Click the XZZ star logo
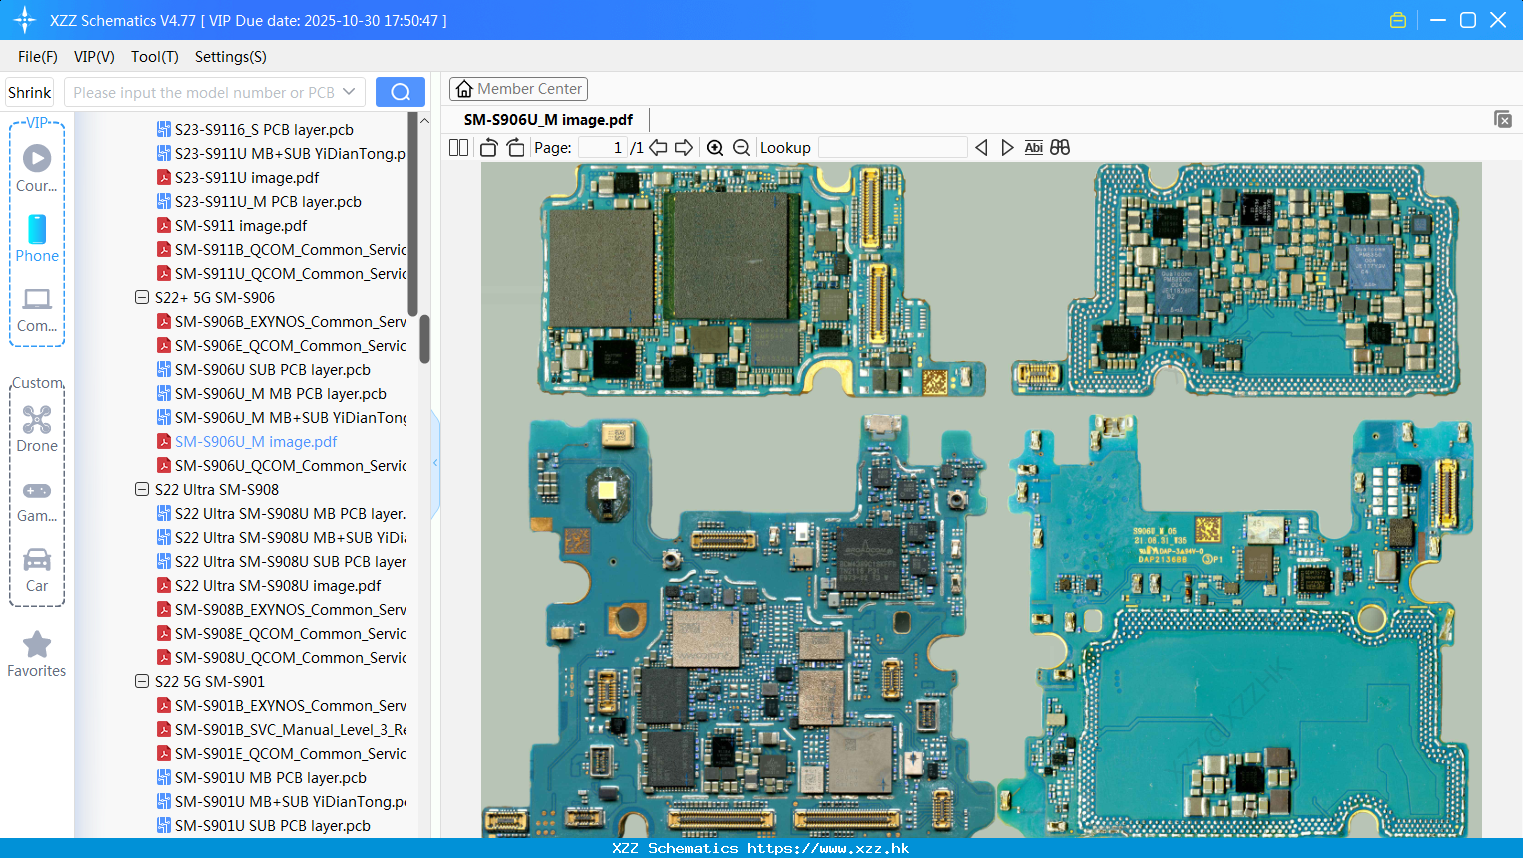 point(25,20)
